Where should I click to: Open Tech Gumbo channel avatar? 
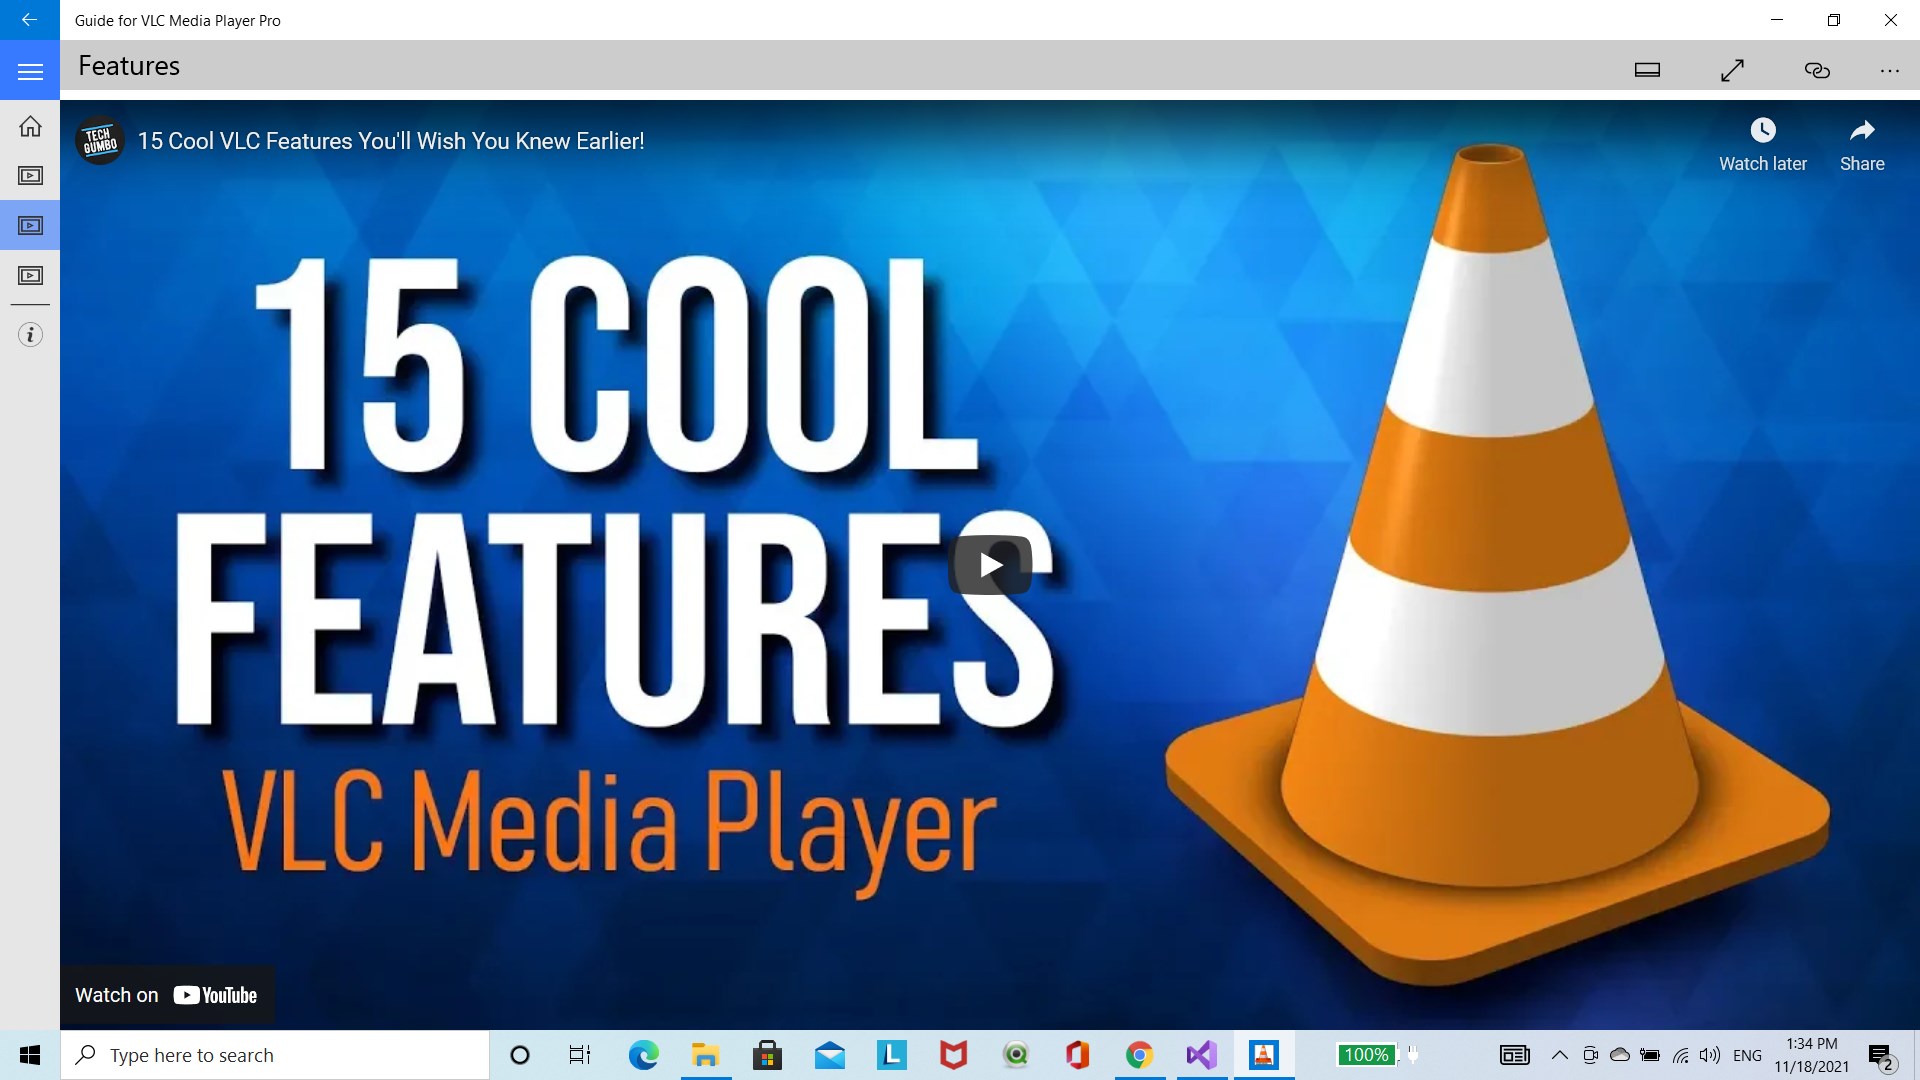click(x=100, y=141)
